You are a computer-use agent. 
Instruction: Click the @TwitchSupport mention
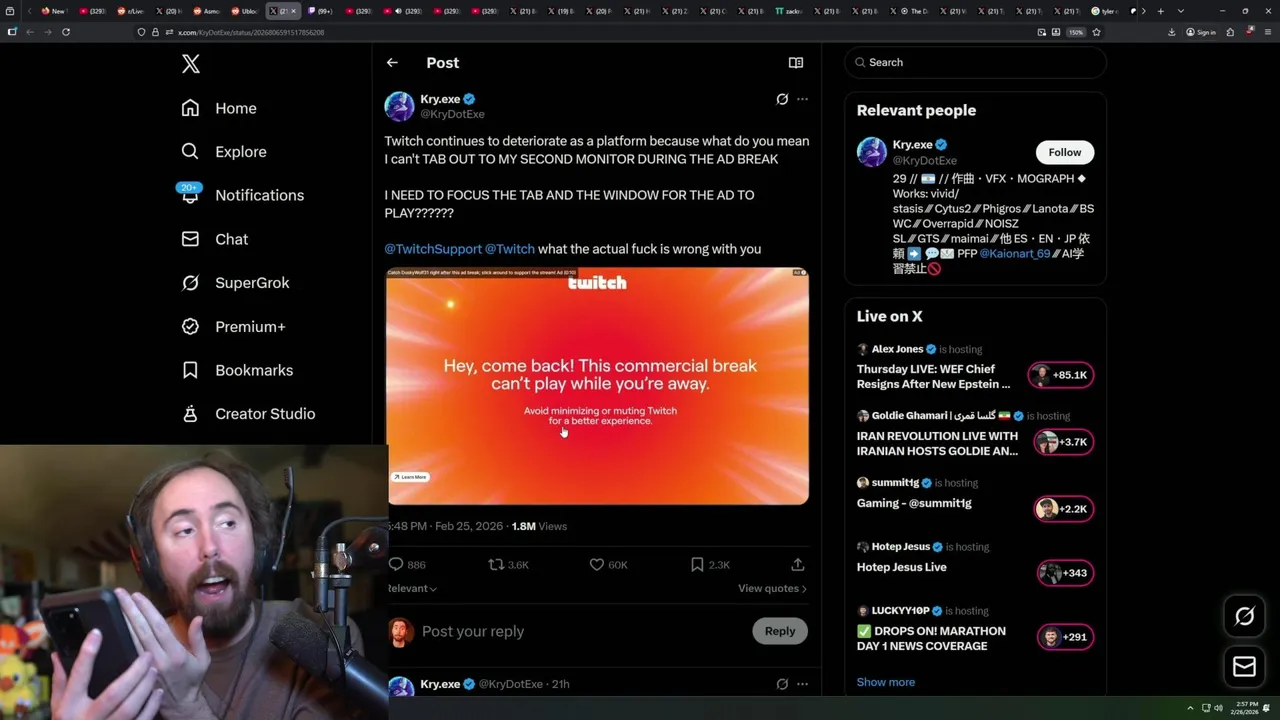tap(433, 249)
